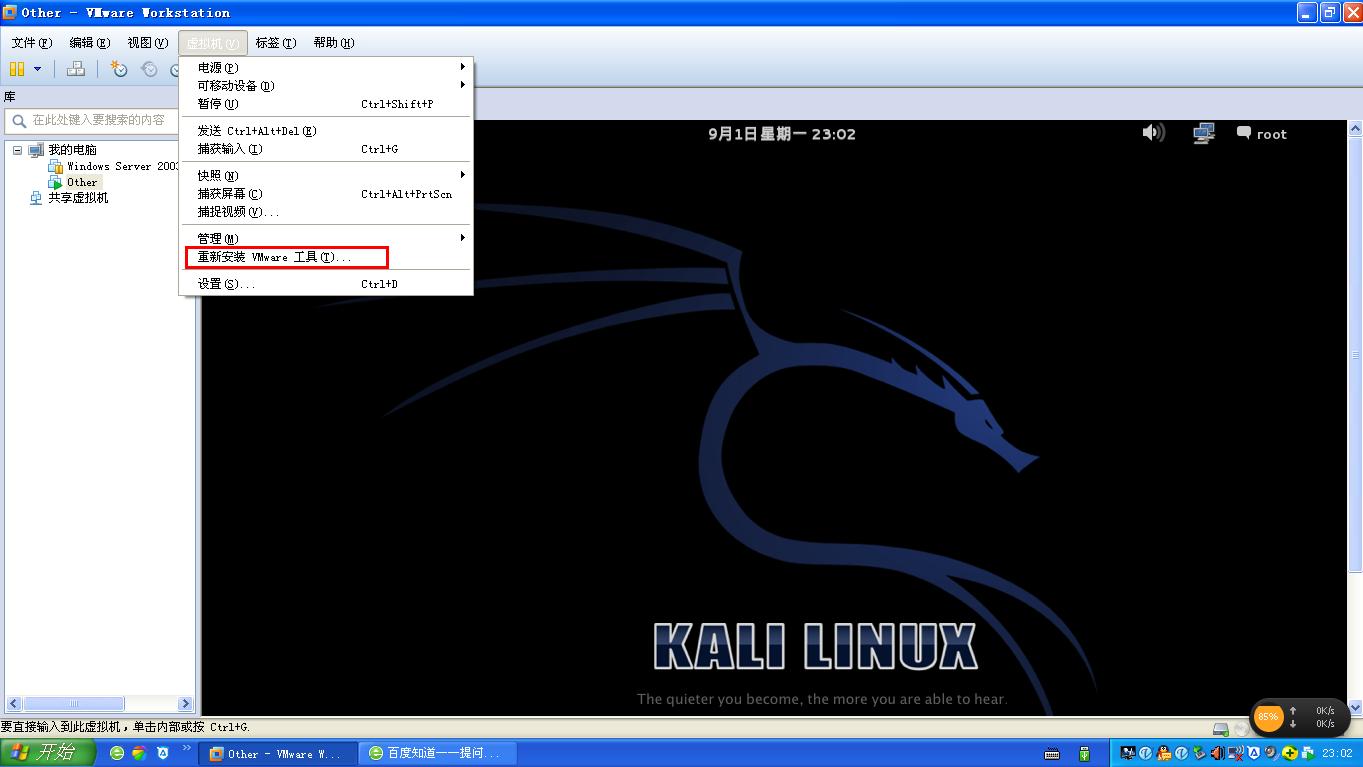Open the 标签(T) menu

pyautogui.click(x=275, y=43)
